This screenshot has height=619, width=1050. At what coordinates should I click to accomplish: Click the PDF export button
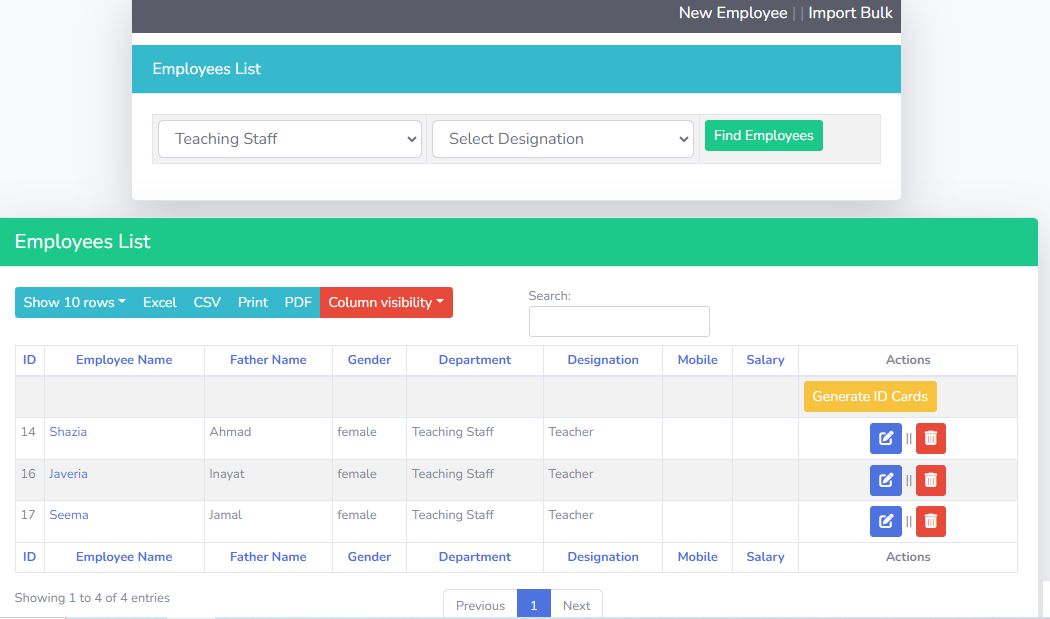pos(298,303)
